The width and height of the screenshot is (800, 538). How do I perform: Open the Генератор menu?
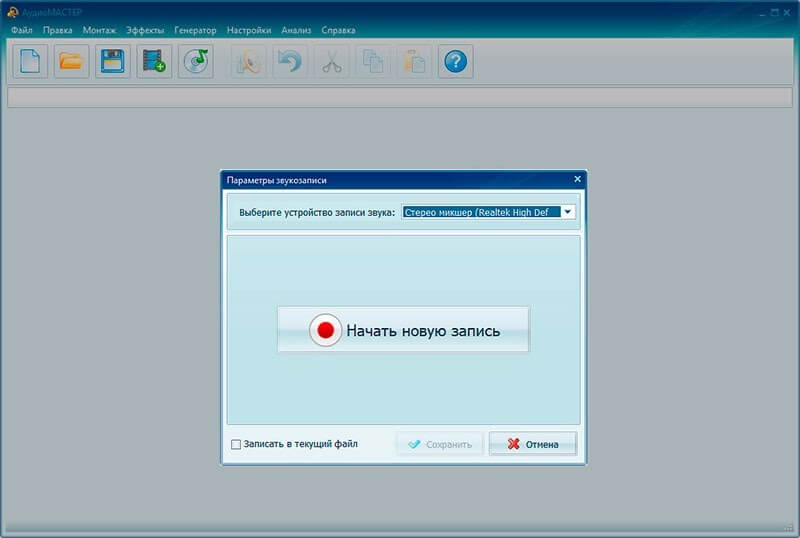pos(195,30)
